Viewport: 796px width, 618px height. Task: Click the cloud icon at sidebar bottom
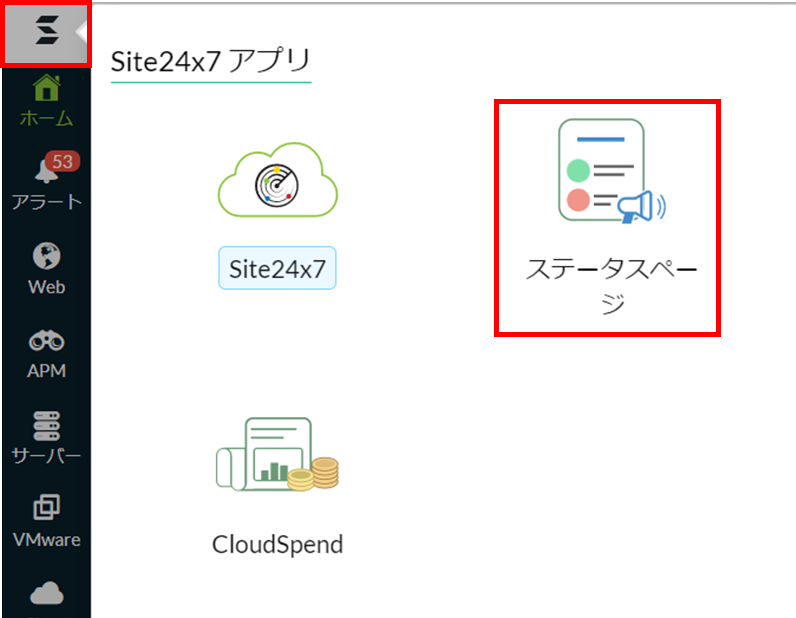46,594
